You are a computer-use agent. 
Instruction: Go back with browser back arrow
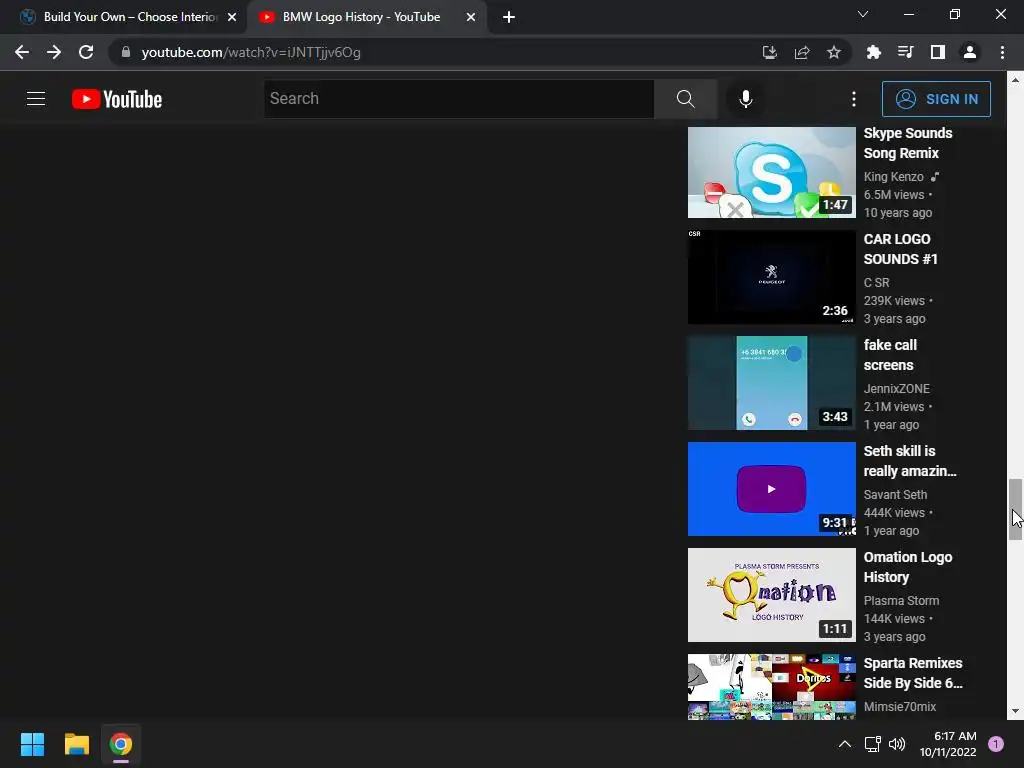pyautogui.click(x=22, y=52)
